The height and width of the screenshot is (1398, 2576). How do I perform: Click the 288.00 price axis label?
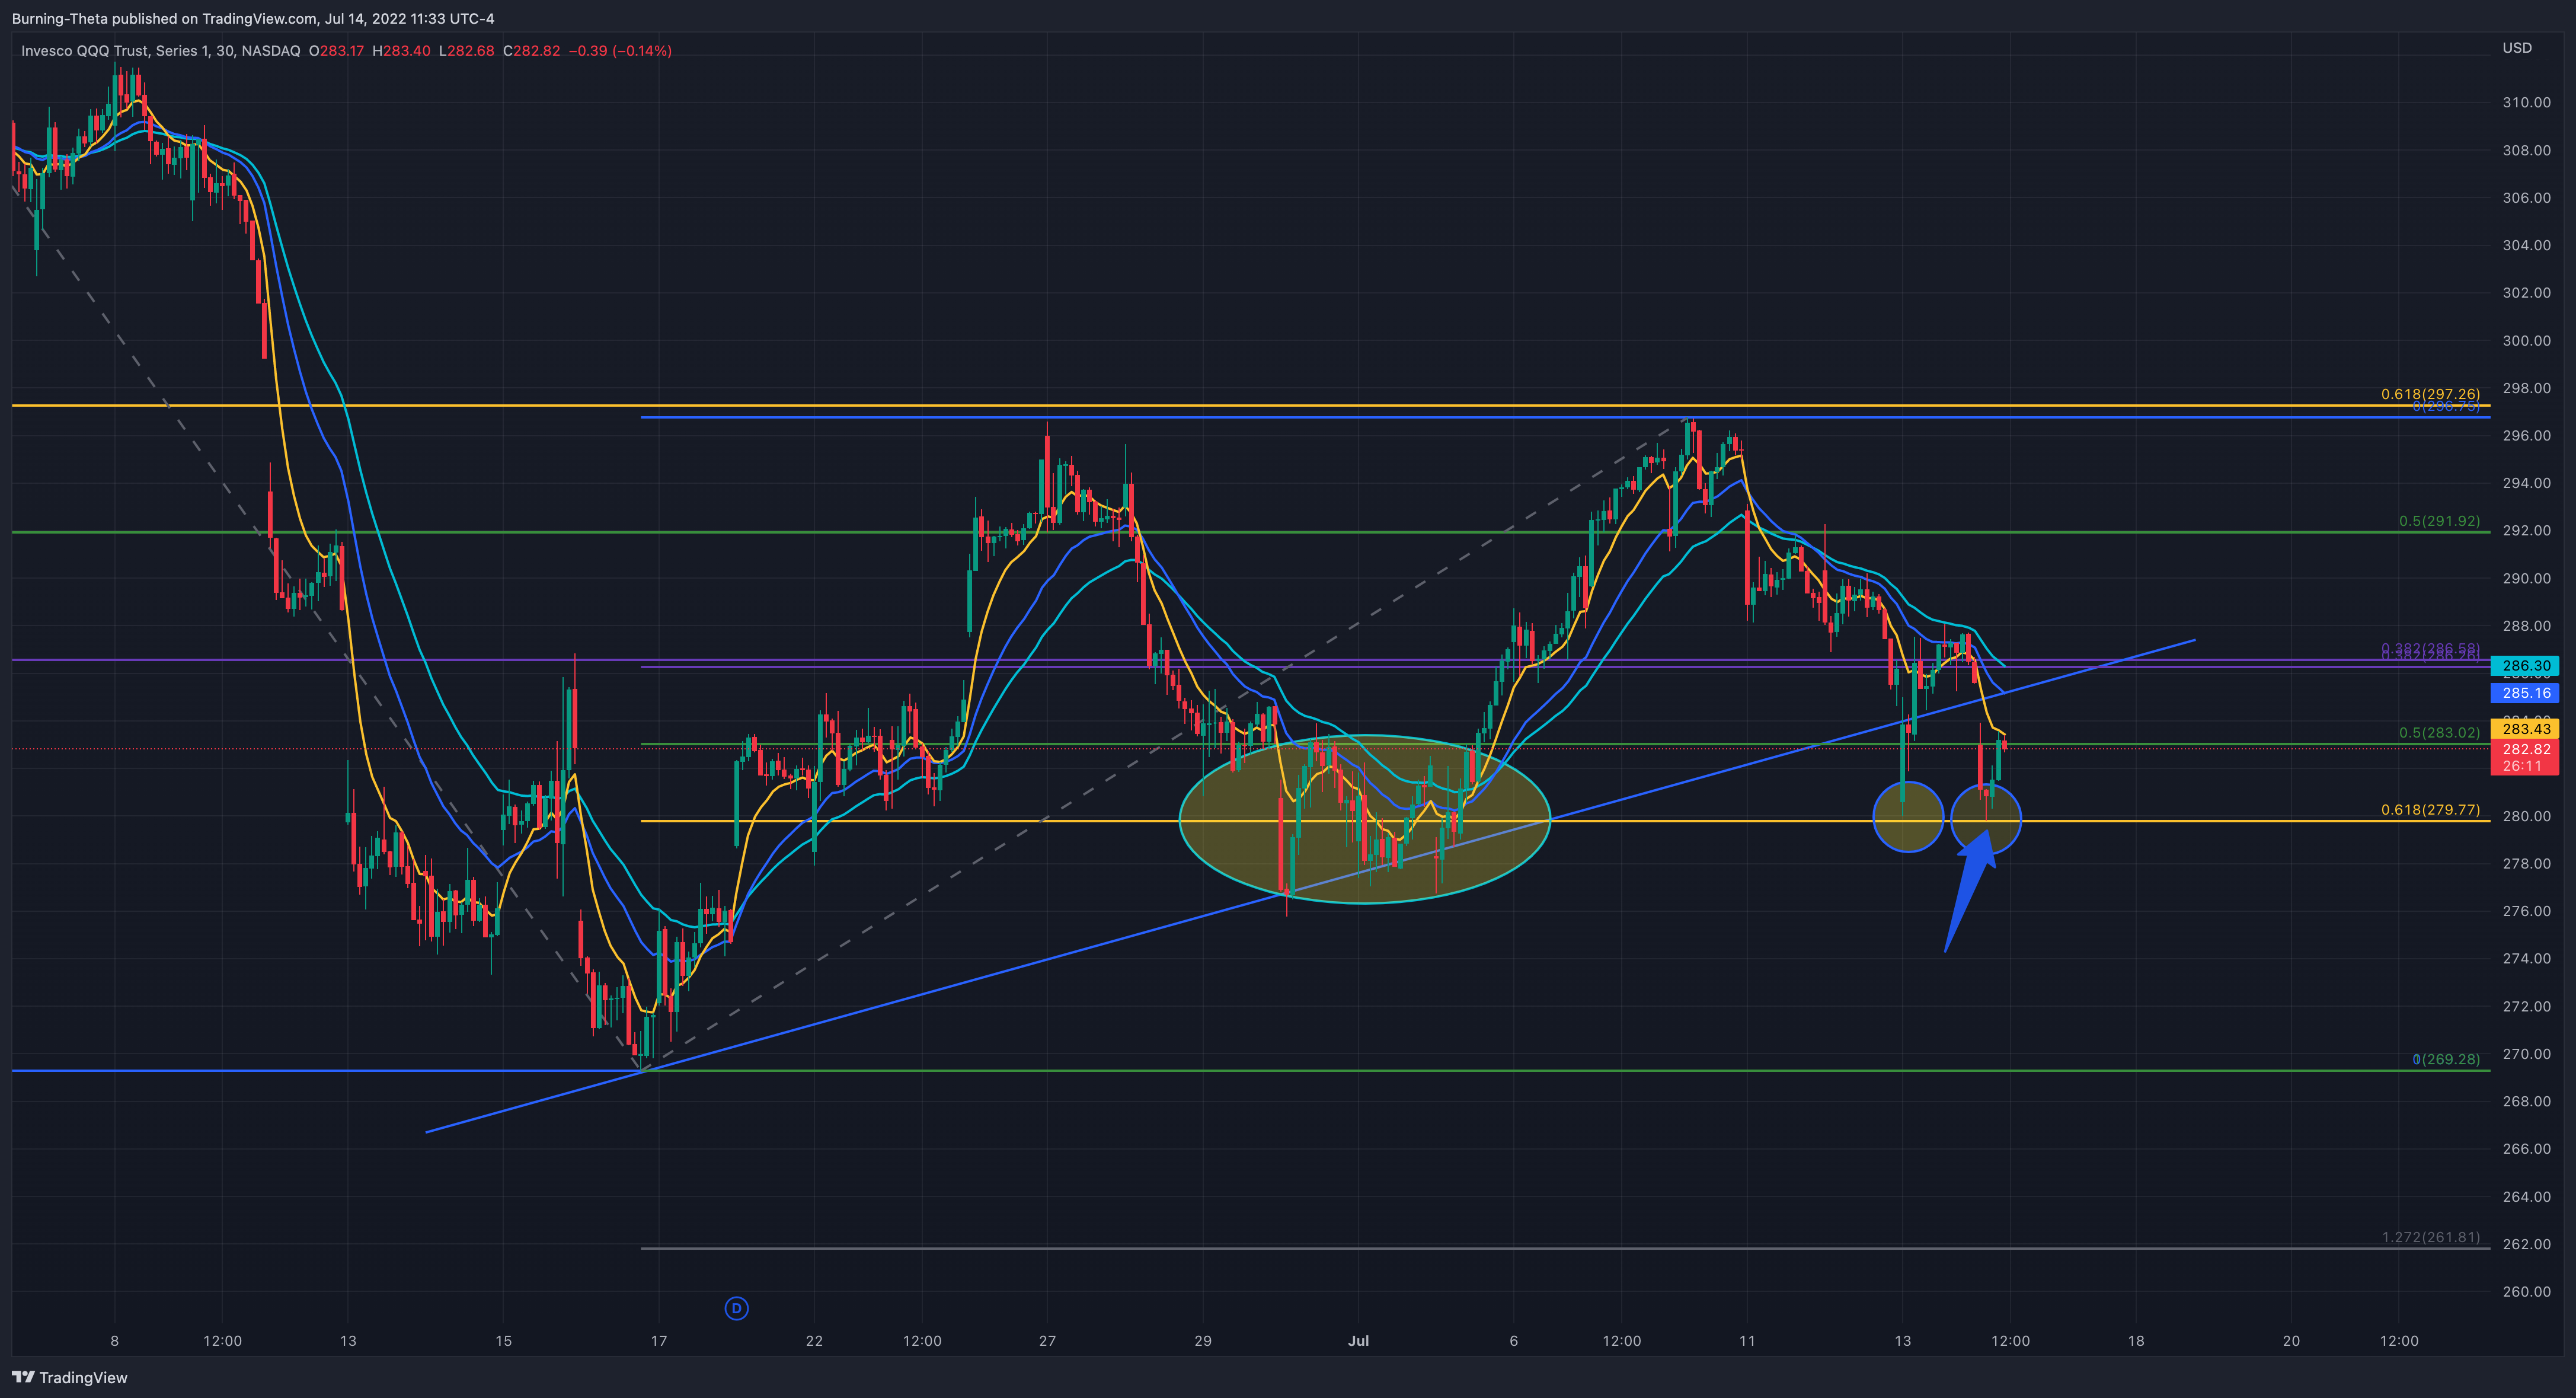(x=2526, y=625)
